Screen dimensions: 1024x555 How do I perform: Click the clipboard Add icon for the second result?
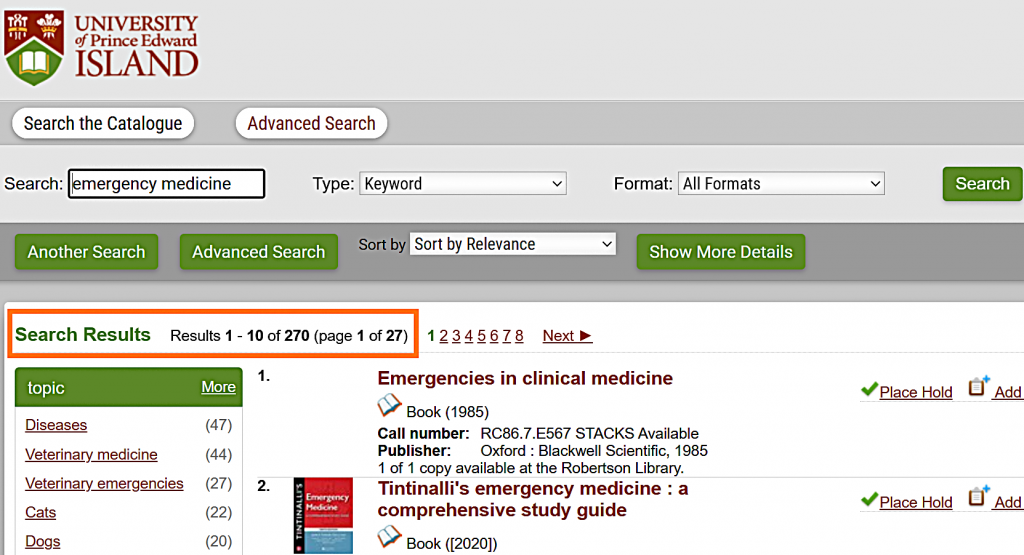click(978, 498)
